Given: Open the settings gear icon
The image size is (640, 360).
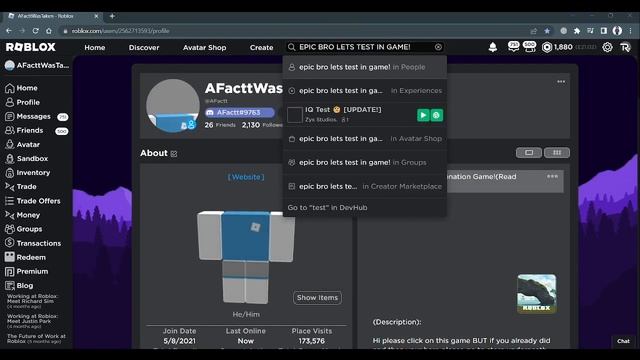Looking at the screenshot, I should click(x=607, y=47).
